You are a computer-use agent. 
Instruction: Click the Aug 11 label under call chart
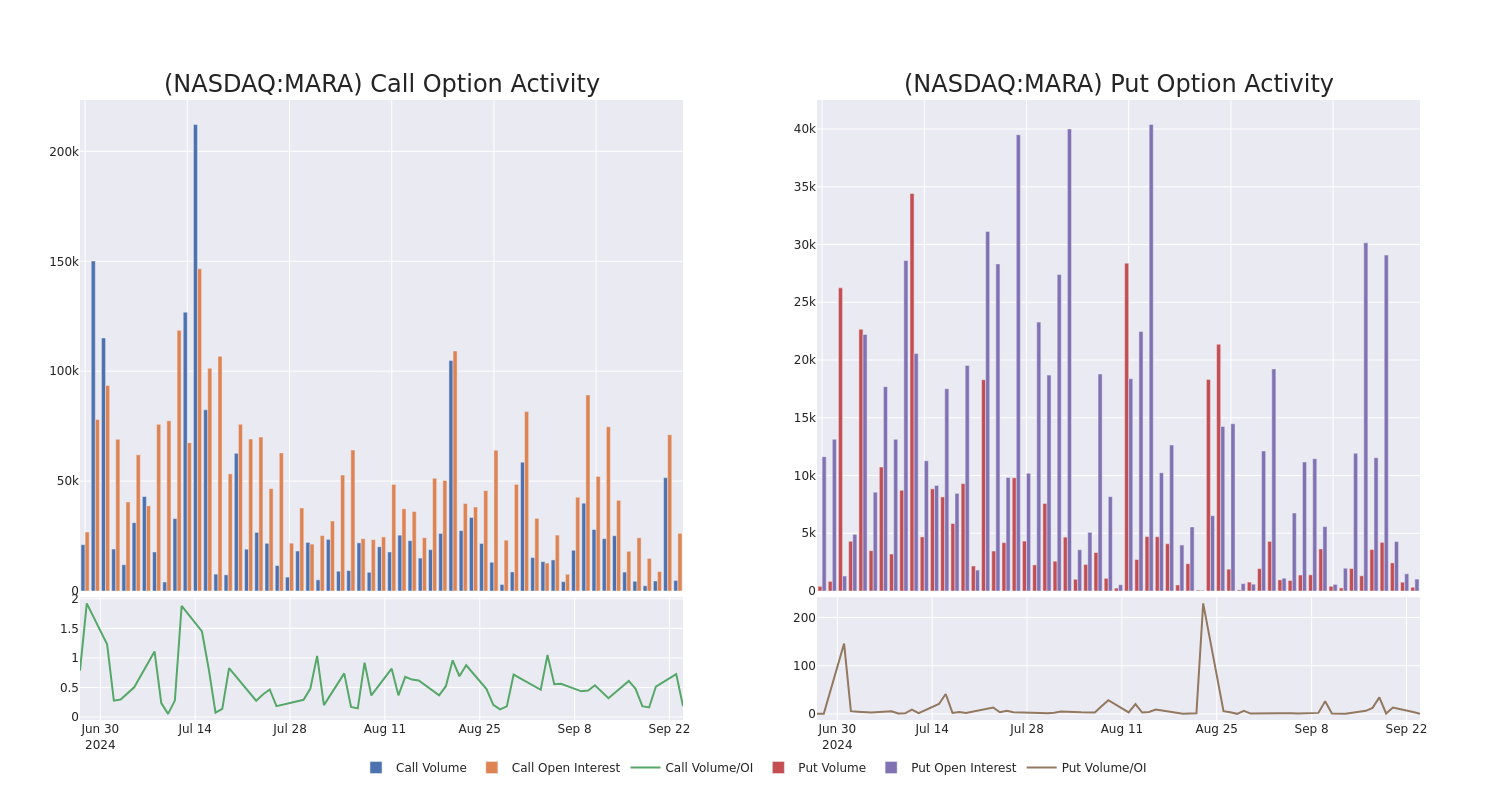point(385,729)
